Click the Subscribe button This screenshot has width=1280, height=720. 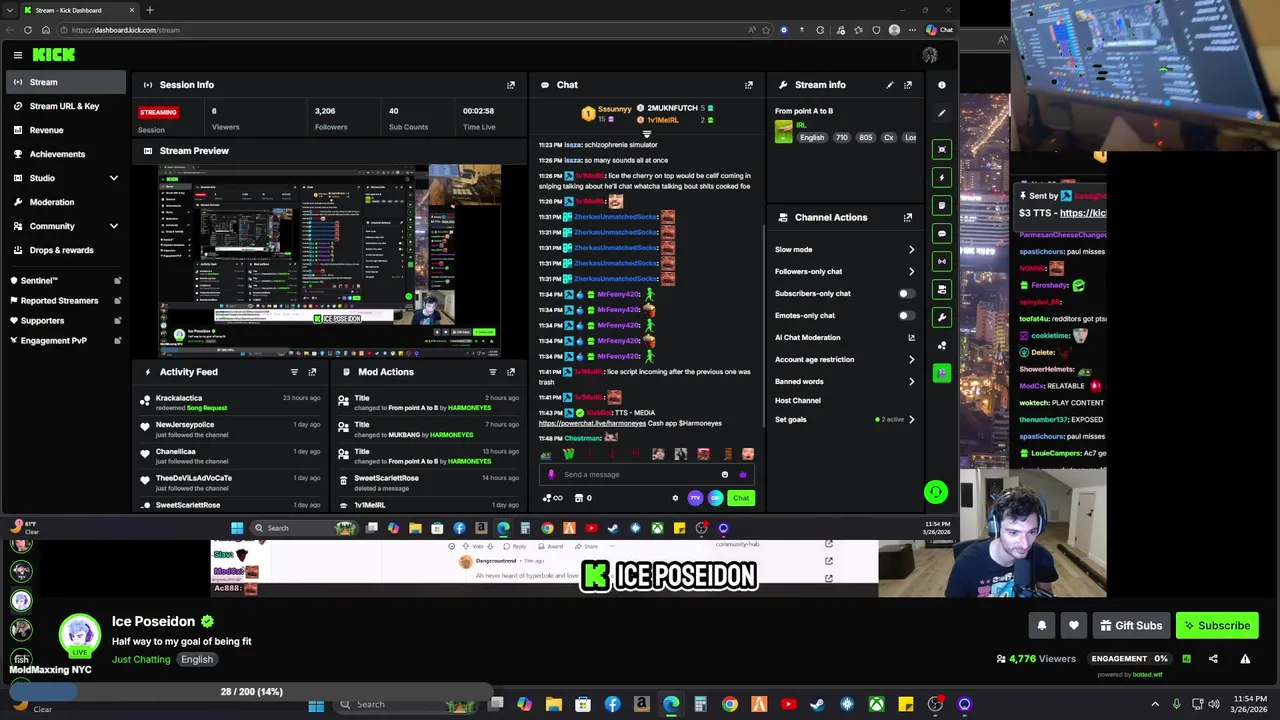(1217, 626)
